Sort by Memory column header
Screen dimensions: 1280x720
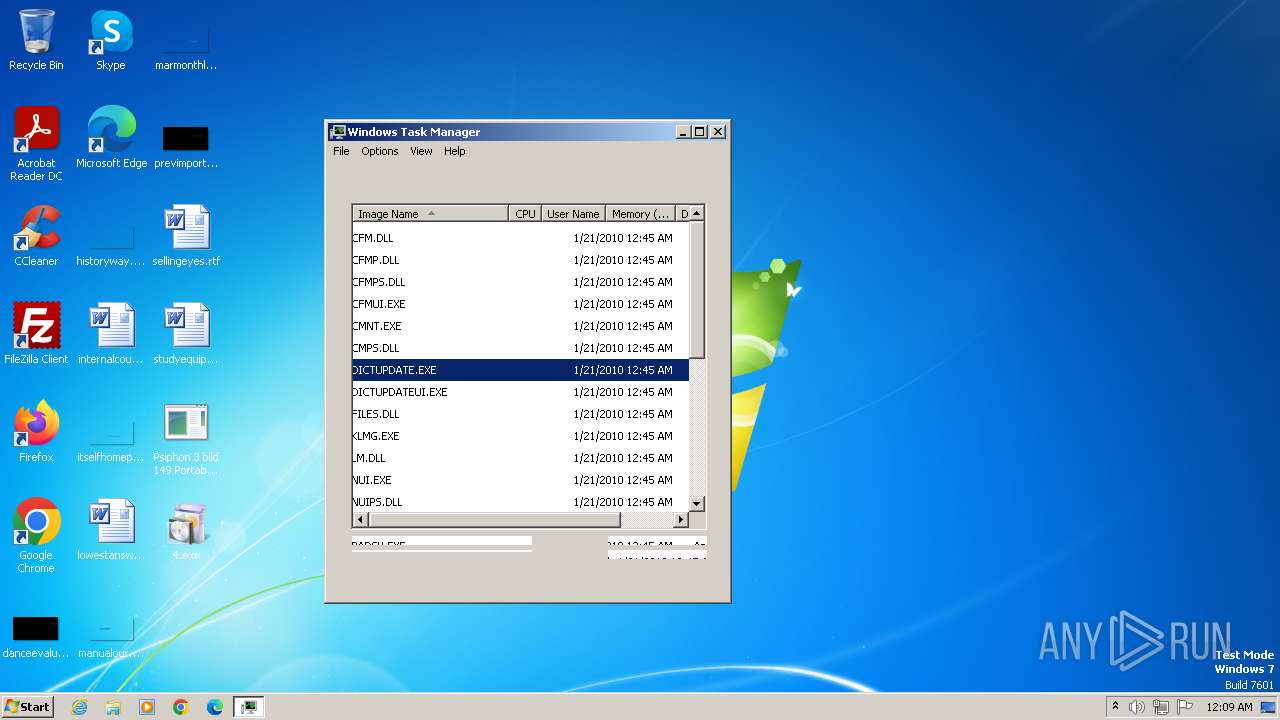[x=640, y=213]
